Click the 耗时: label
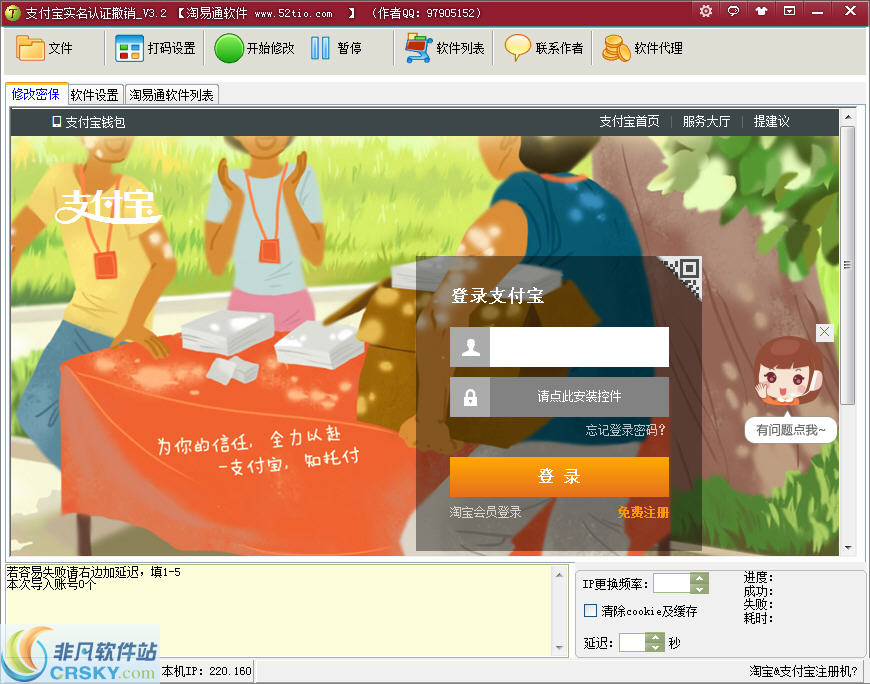This screenshot has height=684, width=870. coord(758,618)
